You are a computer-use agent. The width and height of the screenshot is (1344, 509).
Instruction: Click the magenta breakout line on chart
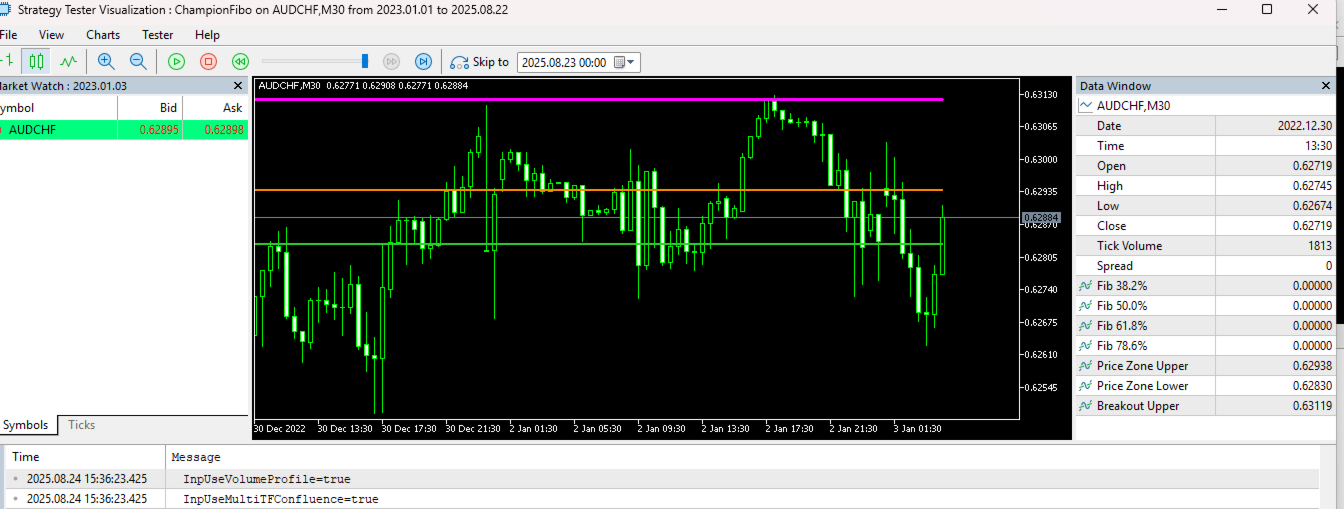(598, 99)
